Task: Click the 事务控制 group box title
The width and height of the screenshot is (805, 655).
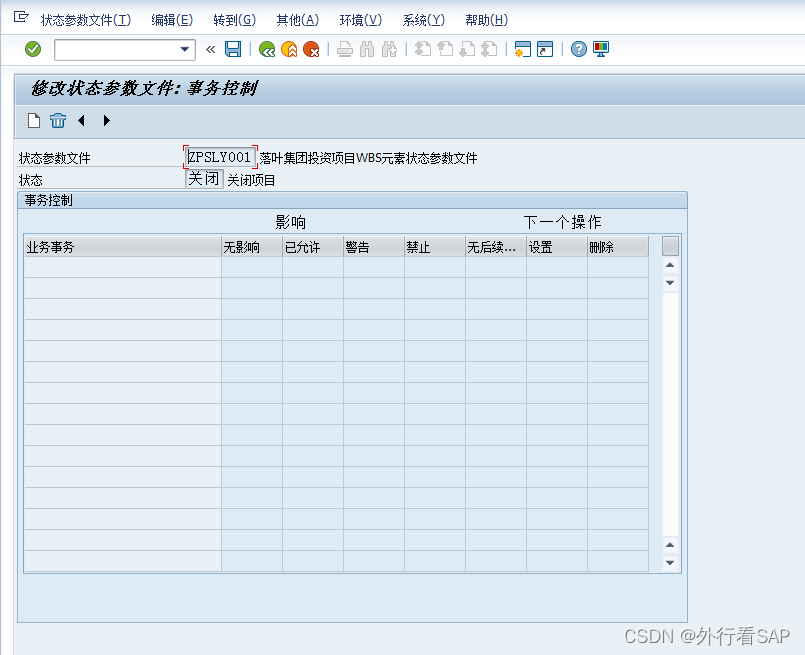Action: pos(48,200)
